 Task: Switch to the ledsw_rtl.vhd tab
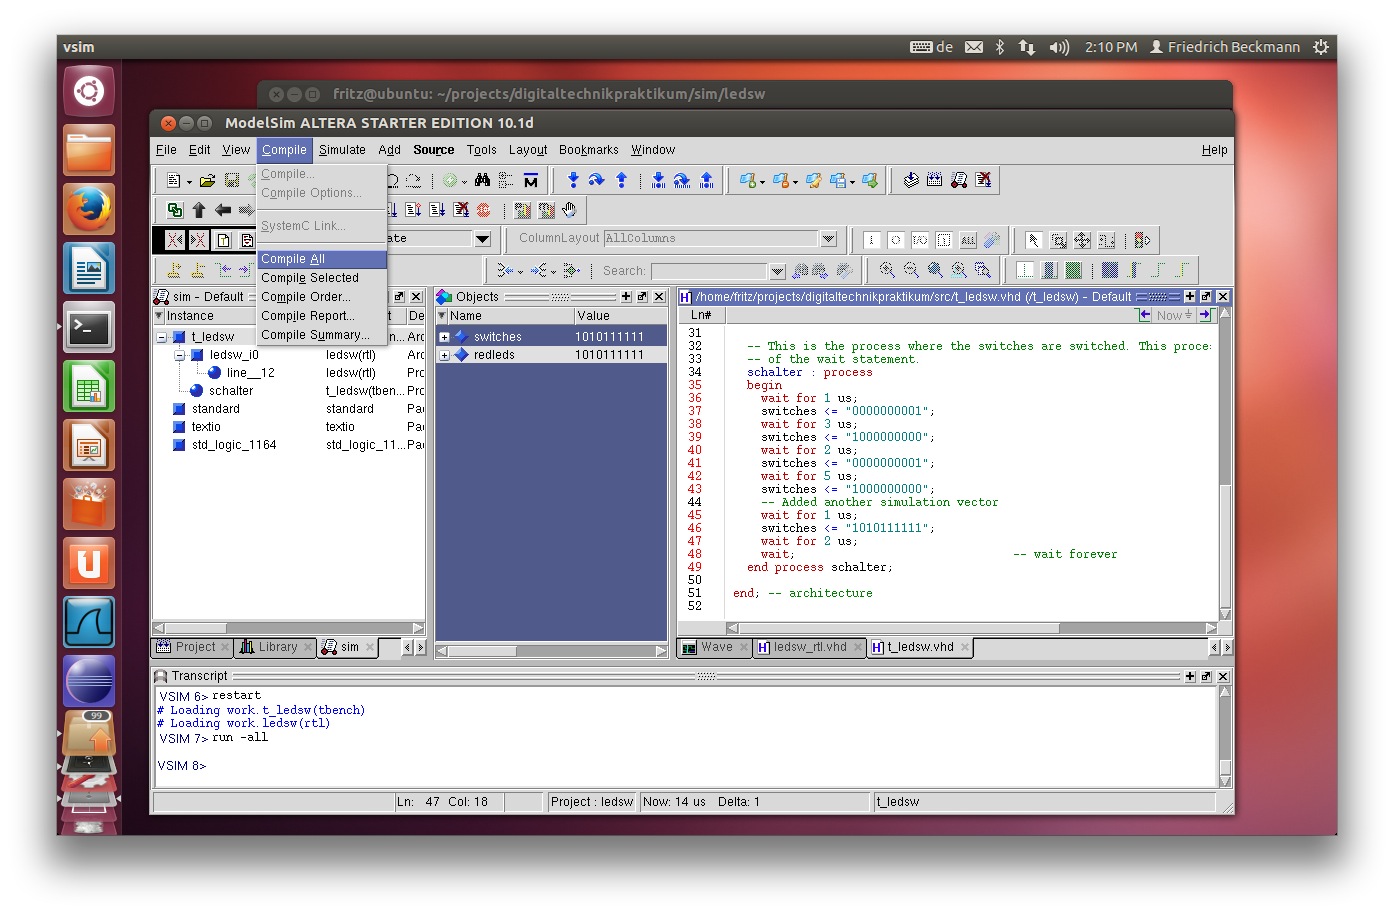click(809, 647)
